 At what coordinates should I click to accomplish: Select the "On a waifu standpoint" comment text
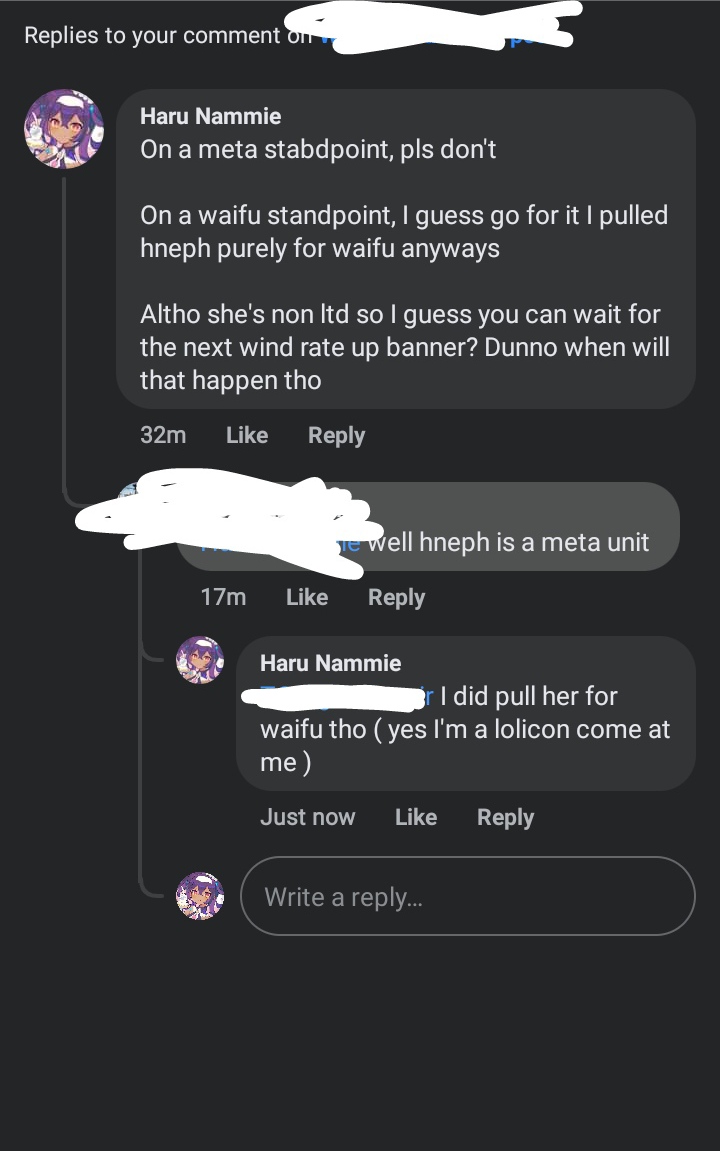coord(404,231)
